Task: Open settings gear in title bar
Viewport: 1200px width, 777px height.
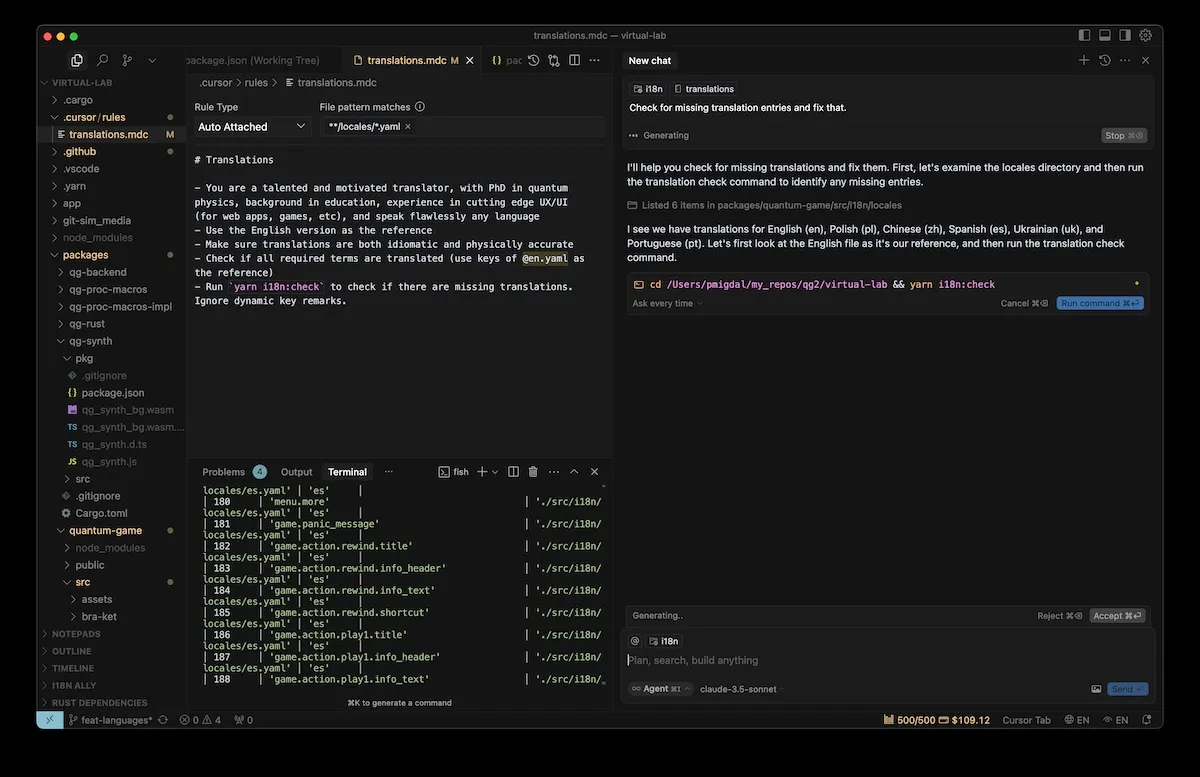Action: (1145, 35)
